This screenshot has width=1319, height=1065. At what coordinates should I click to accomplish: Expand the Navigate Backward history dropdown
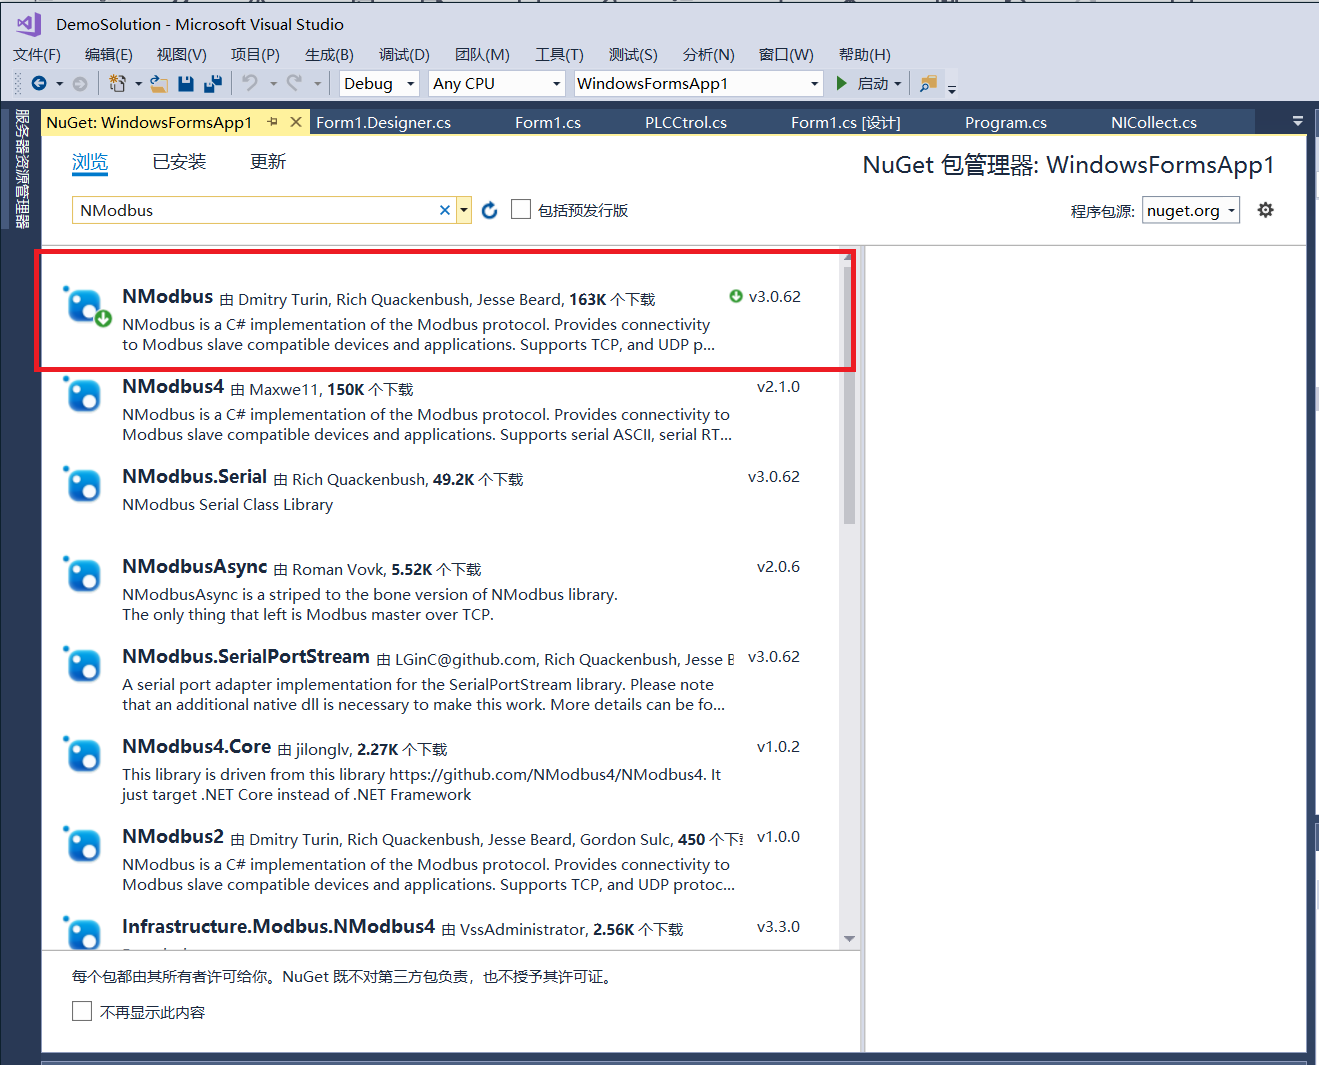coord(60,84)
